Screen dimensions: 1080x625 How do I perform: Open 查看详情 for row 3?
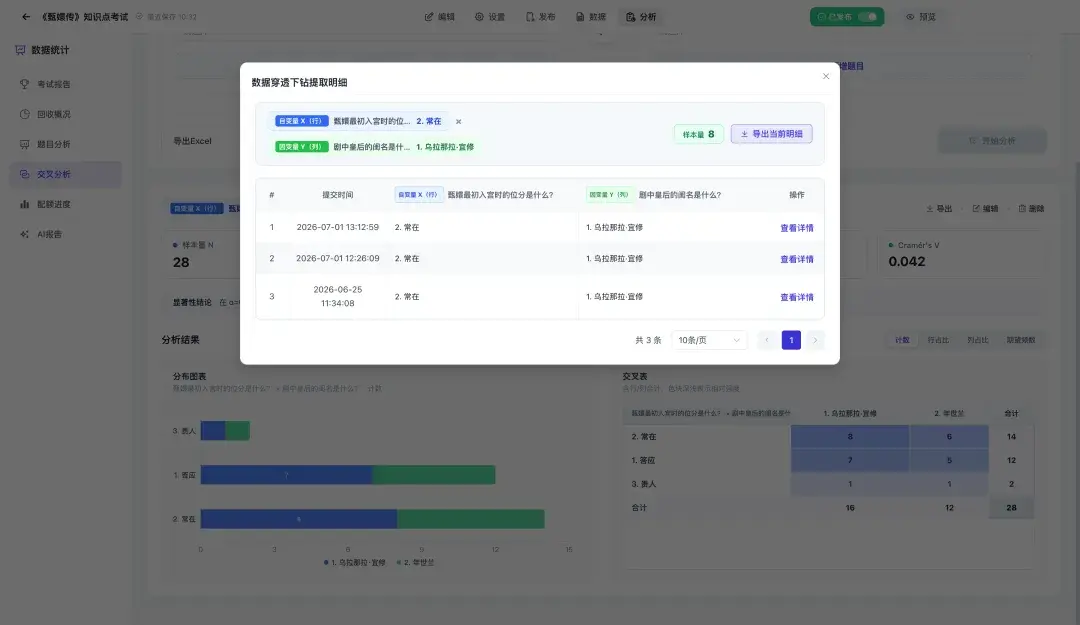pos(796,298)
